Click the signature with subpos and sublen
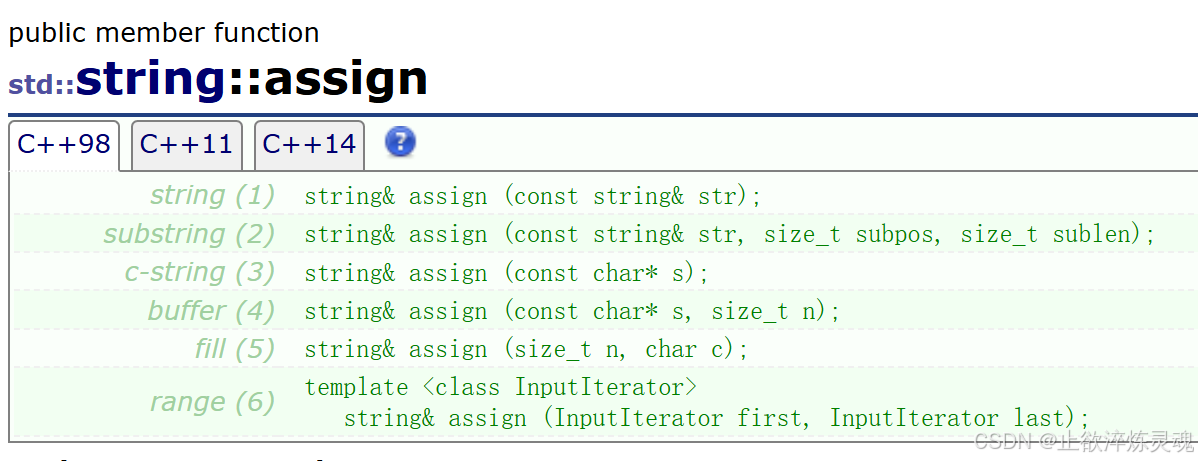Image resolution: width=1198 pixels, height=461 pixels. pos(730,235)
